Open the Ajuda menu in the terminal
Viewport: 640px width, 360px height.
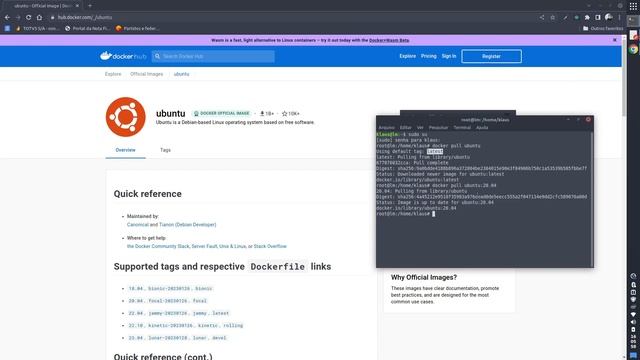(482, 128)
